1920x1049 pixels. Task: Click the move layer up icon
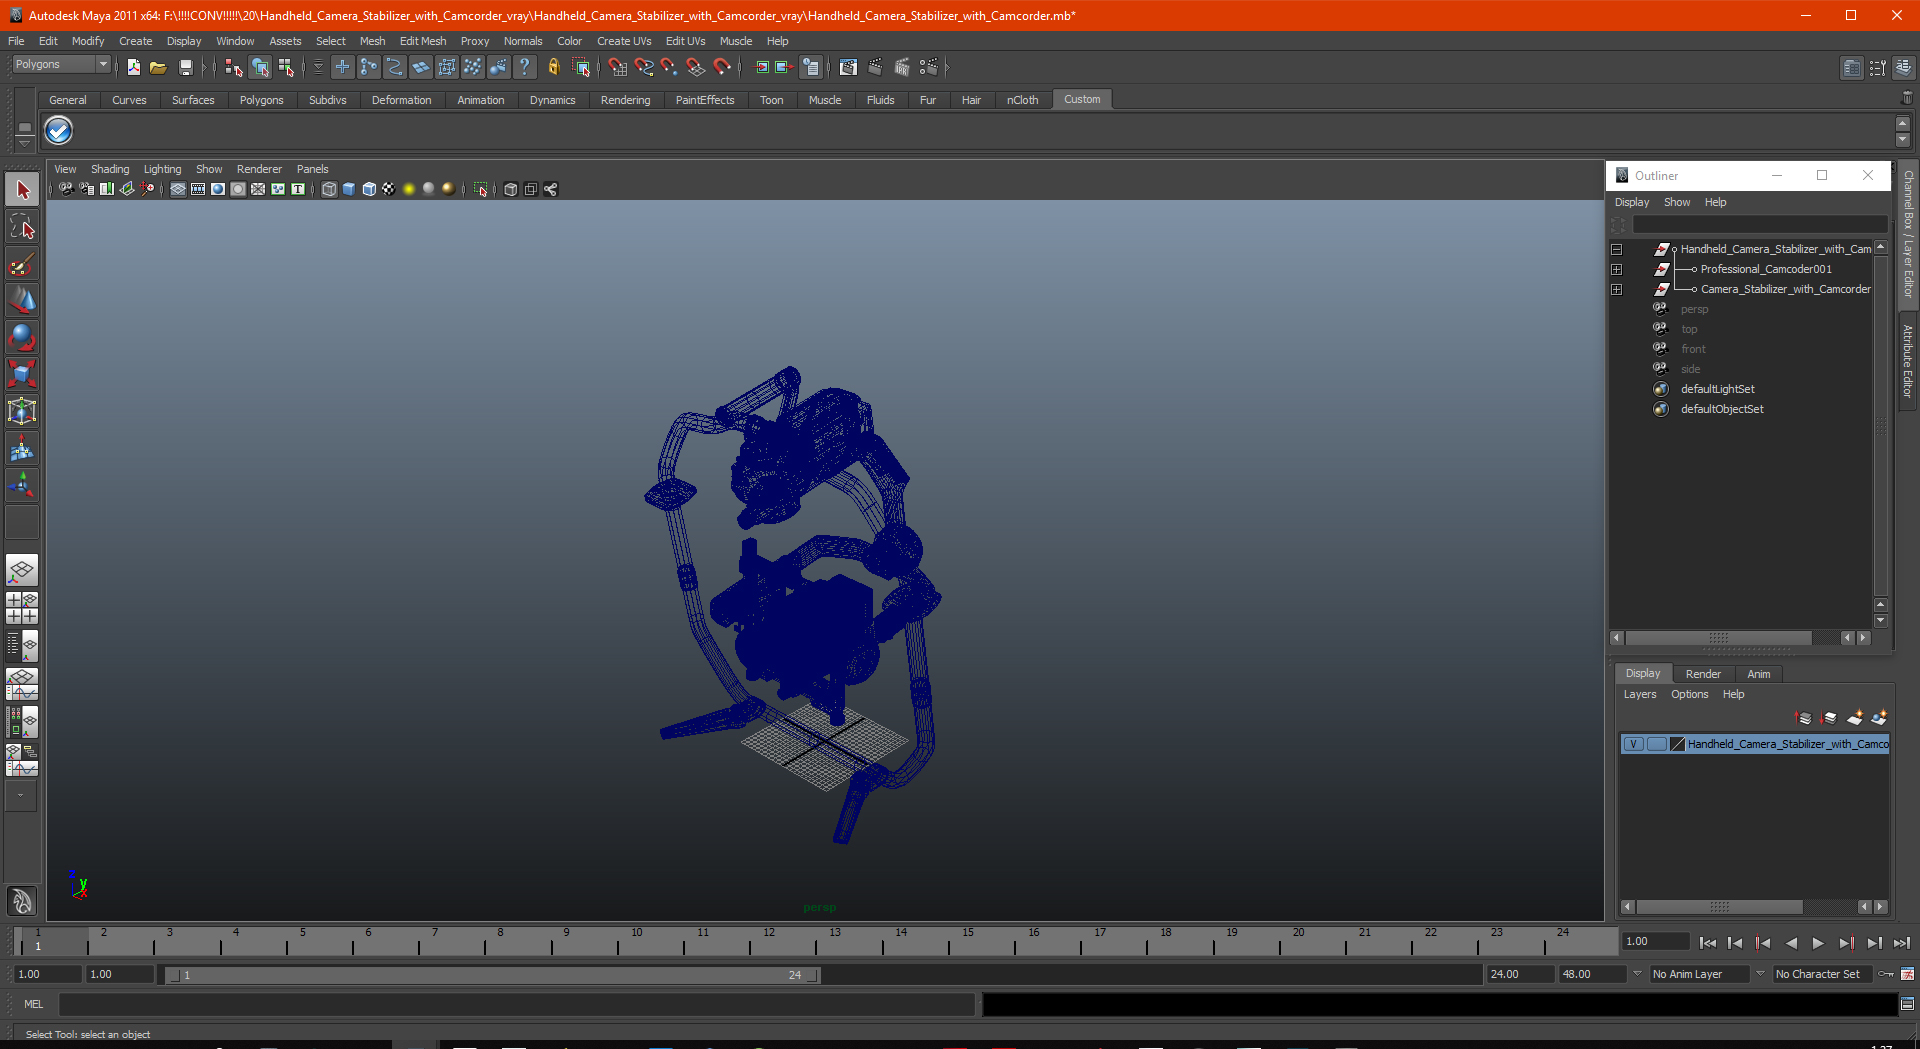click(x=1804, y=718)
